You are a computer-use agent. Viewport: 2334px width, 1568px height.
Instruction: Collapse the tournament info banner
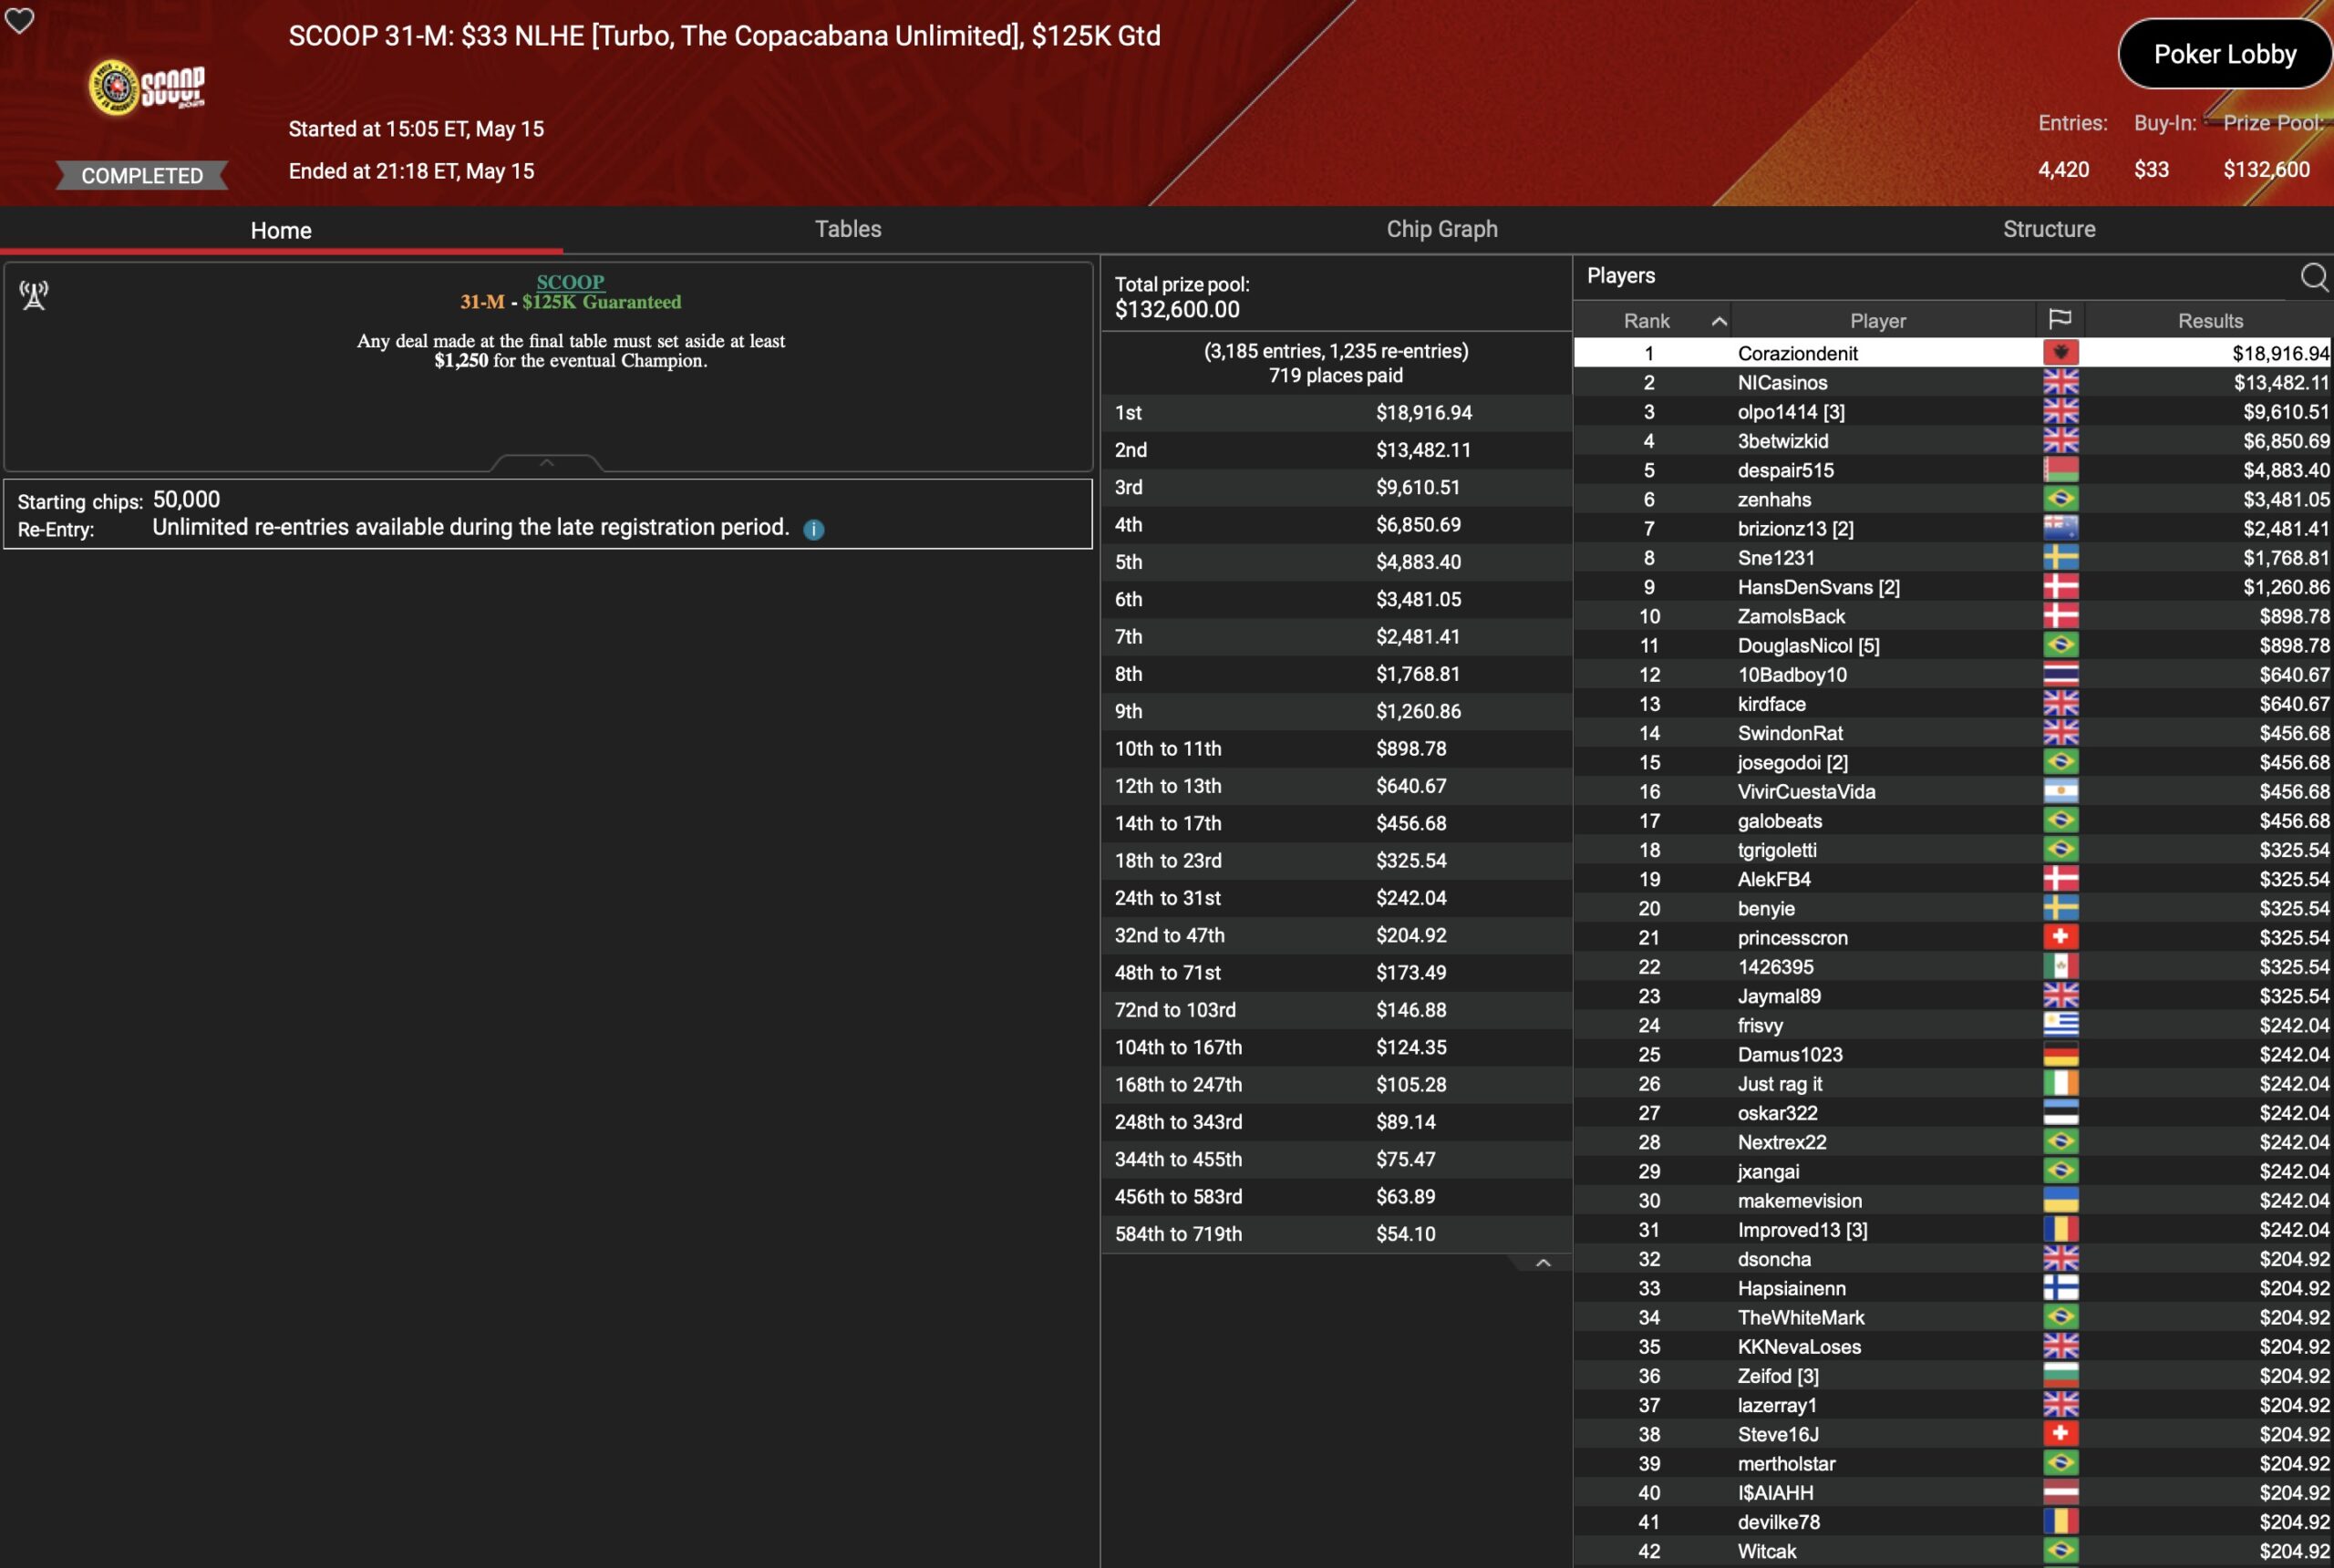(546, 463)
